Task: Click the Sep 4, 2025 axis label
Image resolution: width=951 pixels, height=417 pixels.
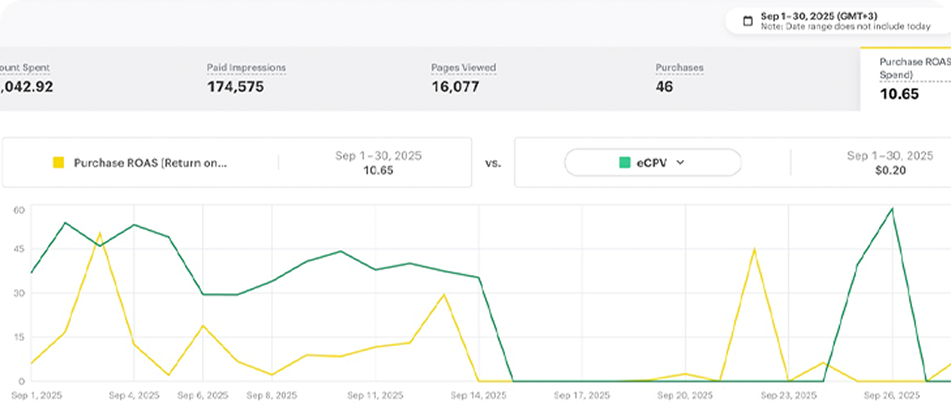Action: point(134,395)
